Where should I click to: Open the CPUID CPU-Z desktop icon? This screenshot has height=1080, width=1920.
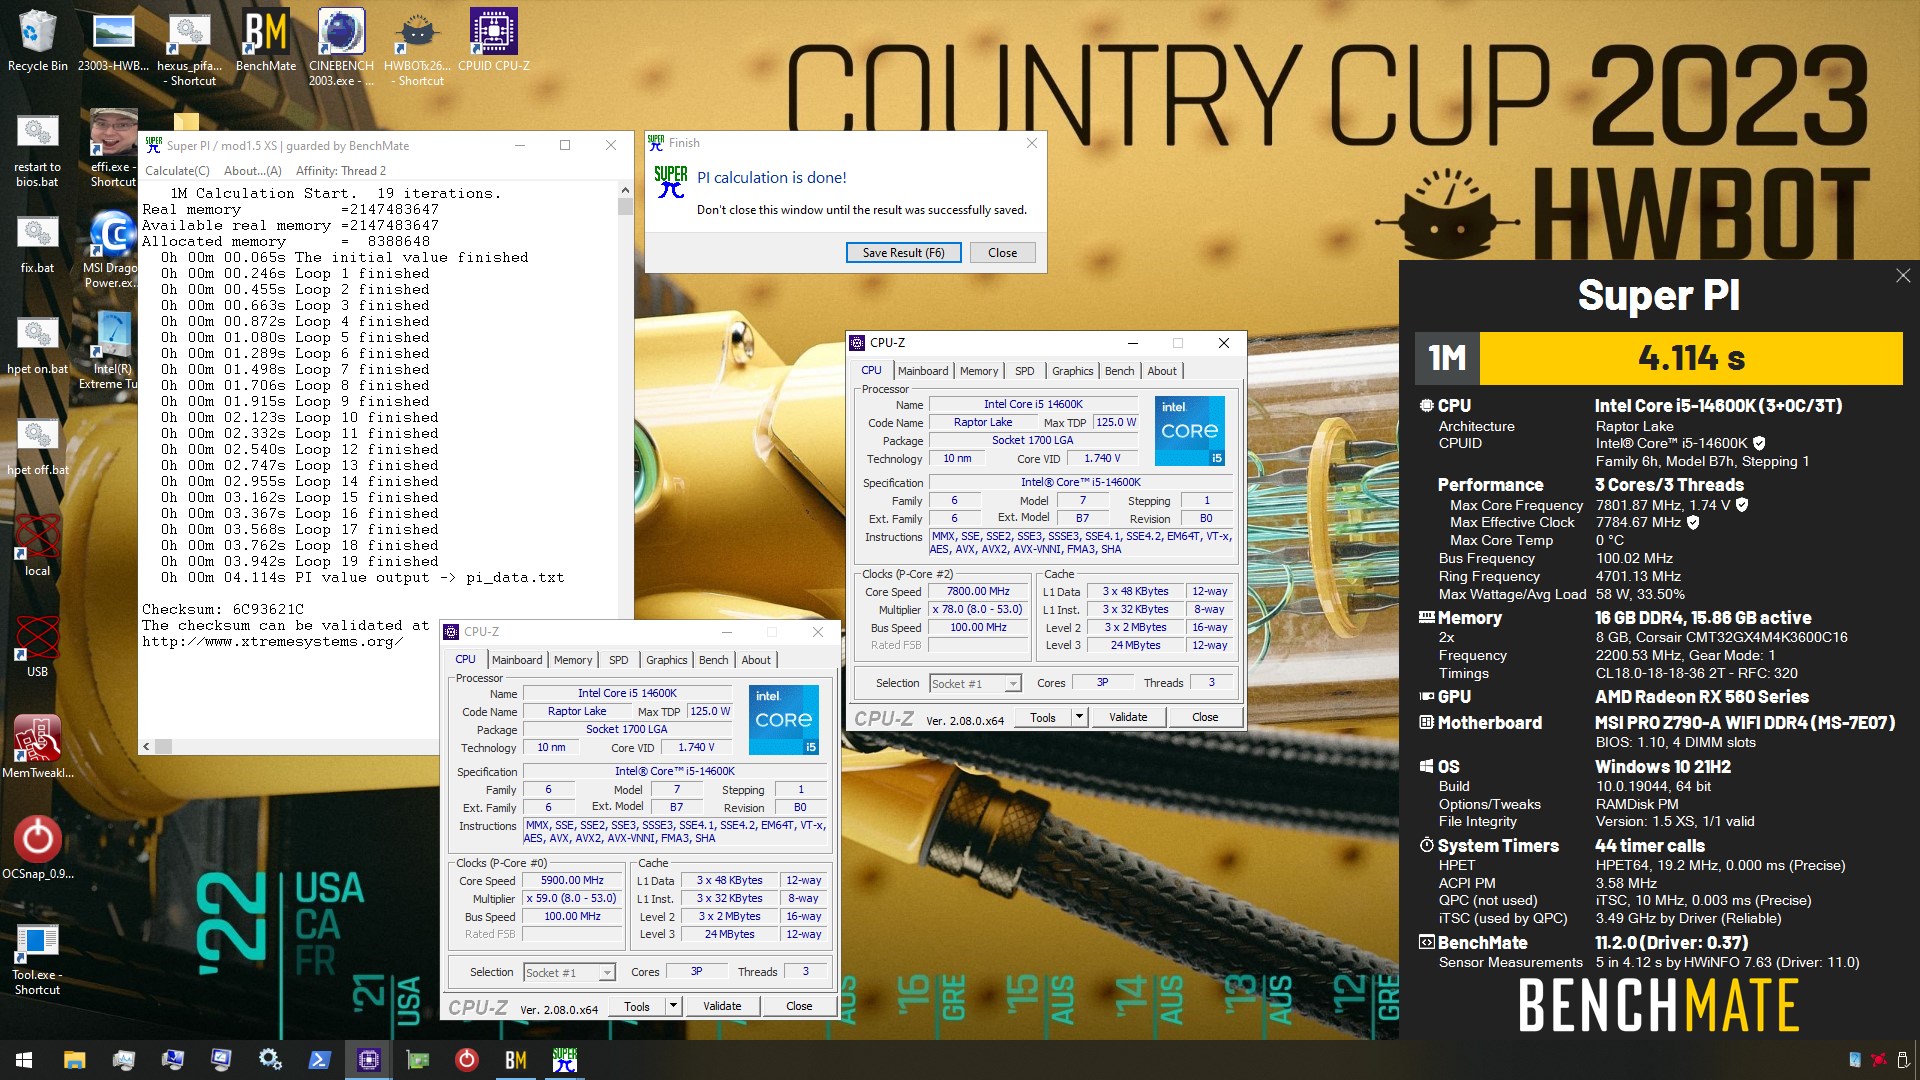pos(494,42)
